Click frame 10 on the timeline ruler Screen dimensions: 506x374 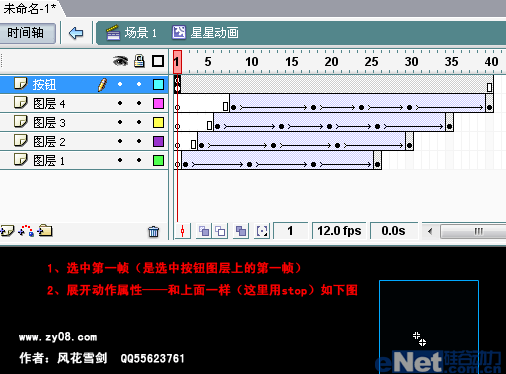pos(252,62)
